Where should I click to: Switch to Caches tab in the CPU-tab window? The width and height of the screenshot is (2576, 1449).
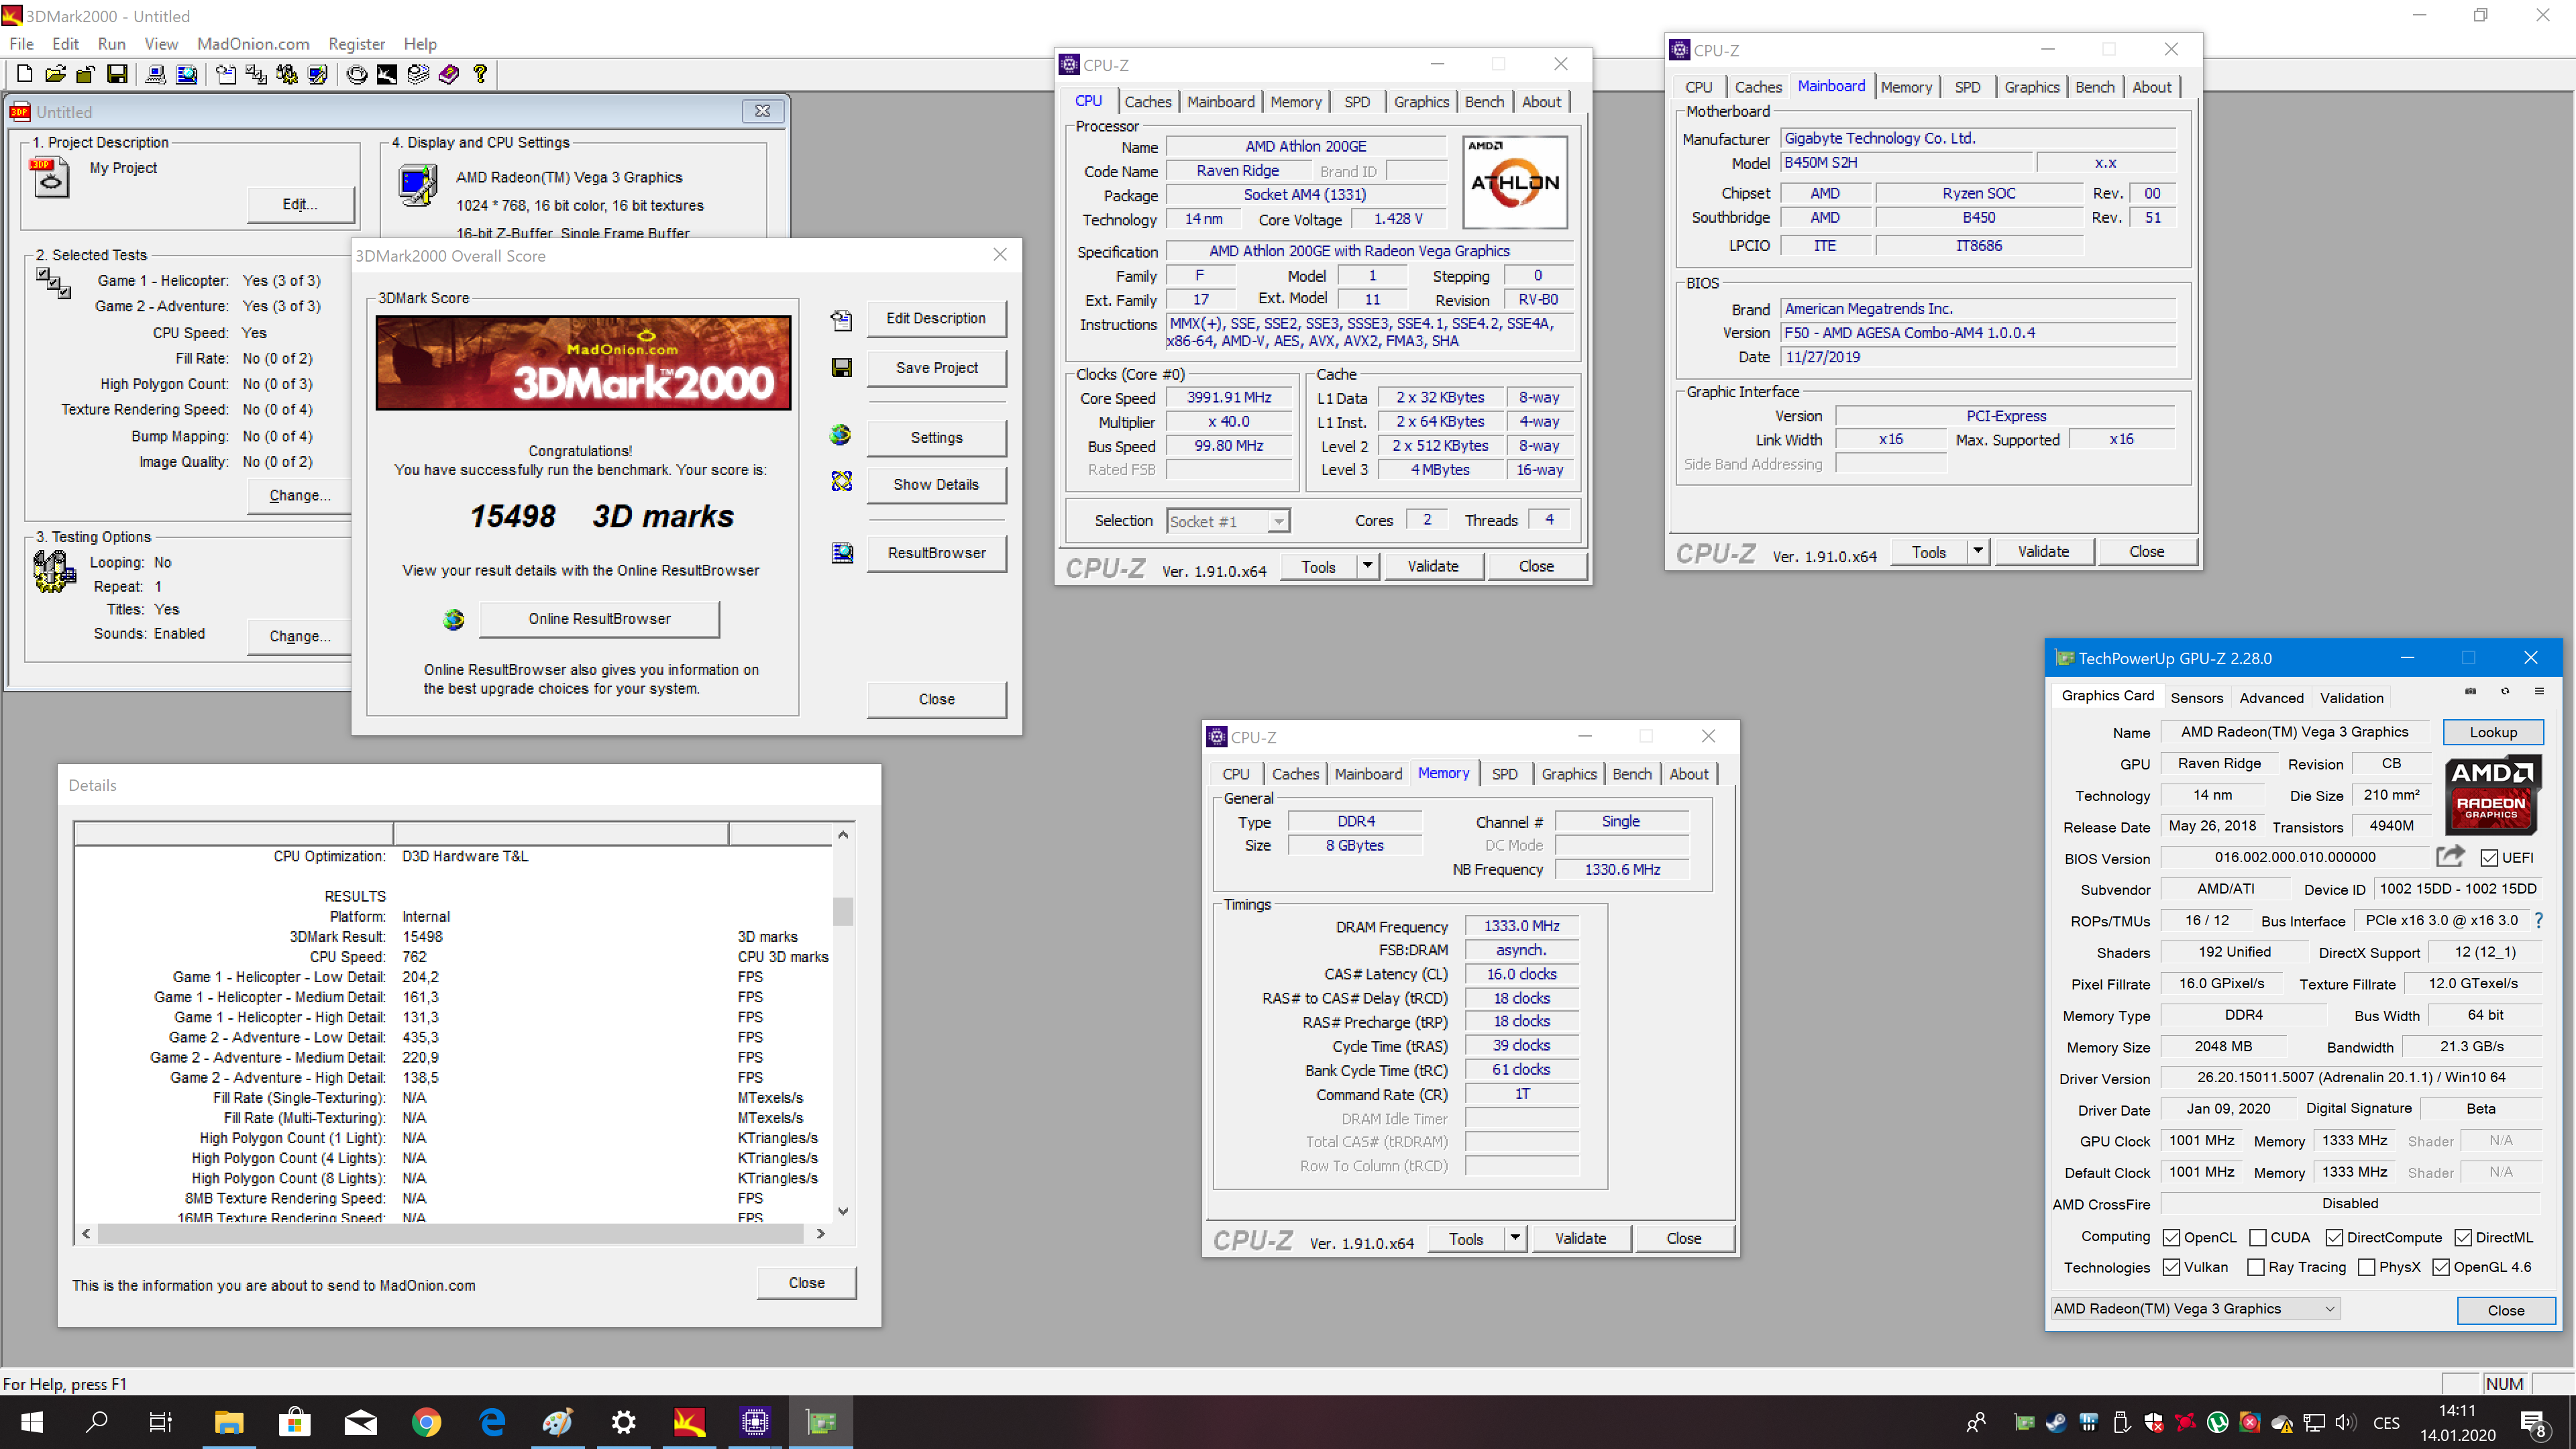pos(1147,101)
